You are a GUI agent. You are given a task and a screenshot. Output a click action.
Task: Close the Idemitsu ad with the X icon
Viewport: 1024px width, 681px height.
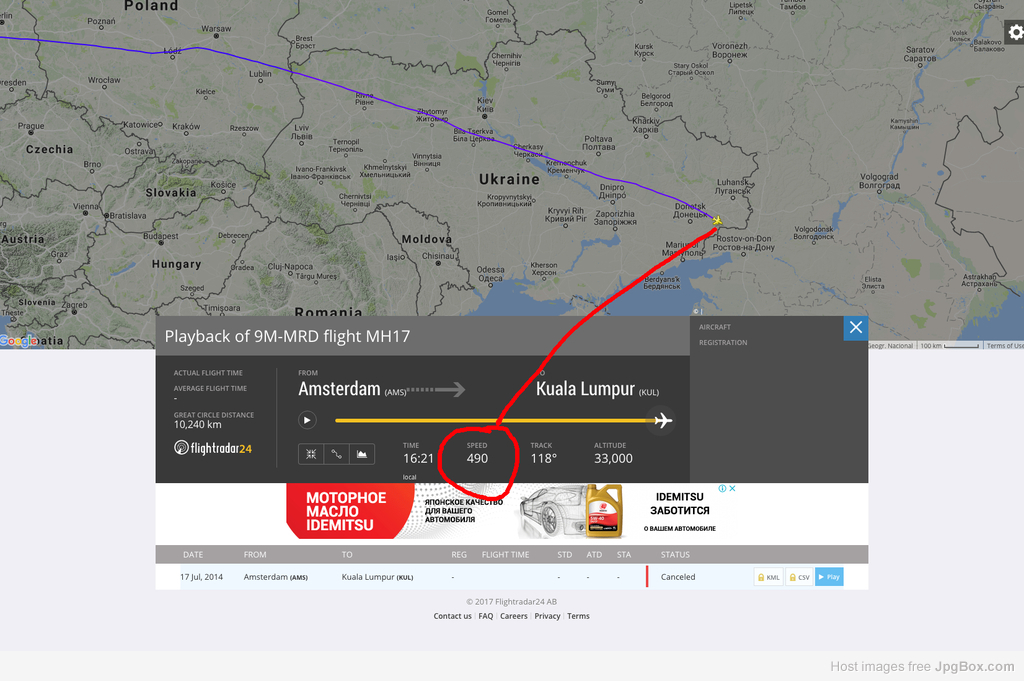[733, 488]
